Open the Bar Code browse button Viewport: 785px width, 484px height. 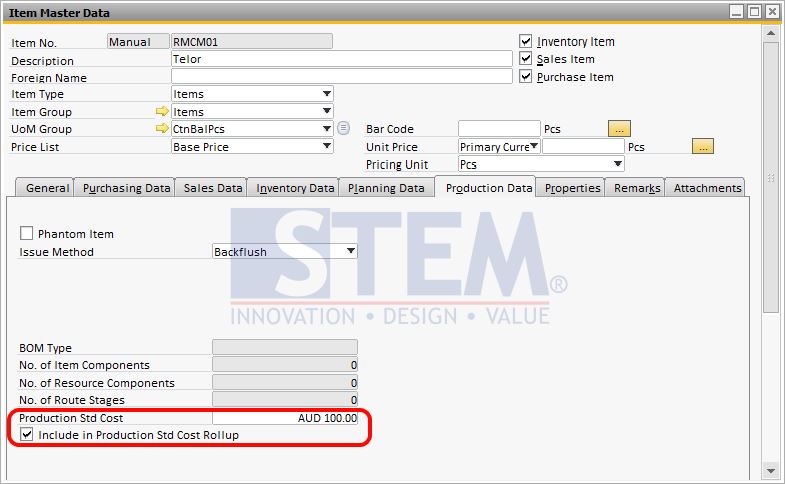(619, 129)
